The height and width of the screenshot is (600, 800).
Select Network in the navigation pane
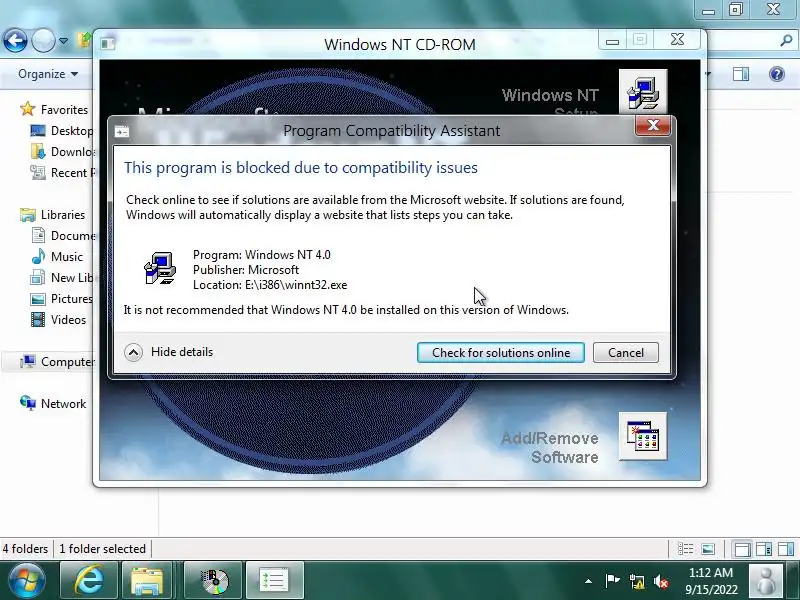(x=53, y=403)
